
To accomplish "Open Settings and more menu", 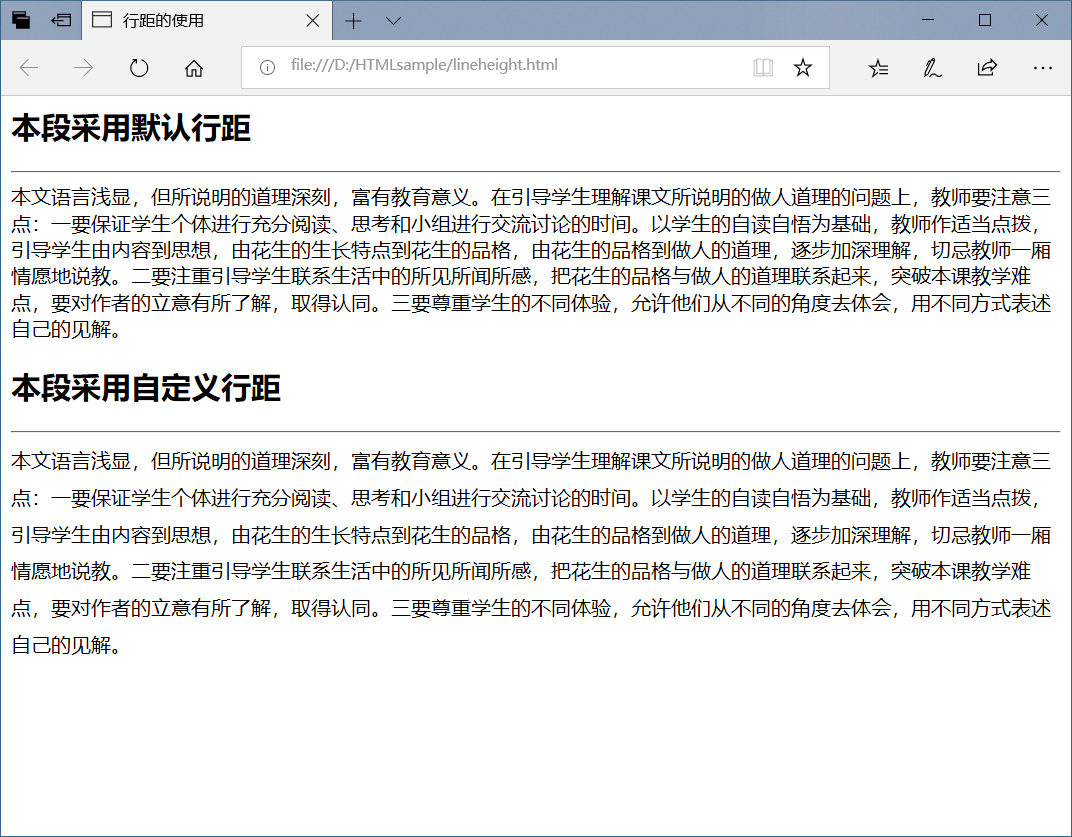I will pyautogui.click(x=1043, y=68).
